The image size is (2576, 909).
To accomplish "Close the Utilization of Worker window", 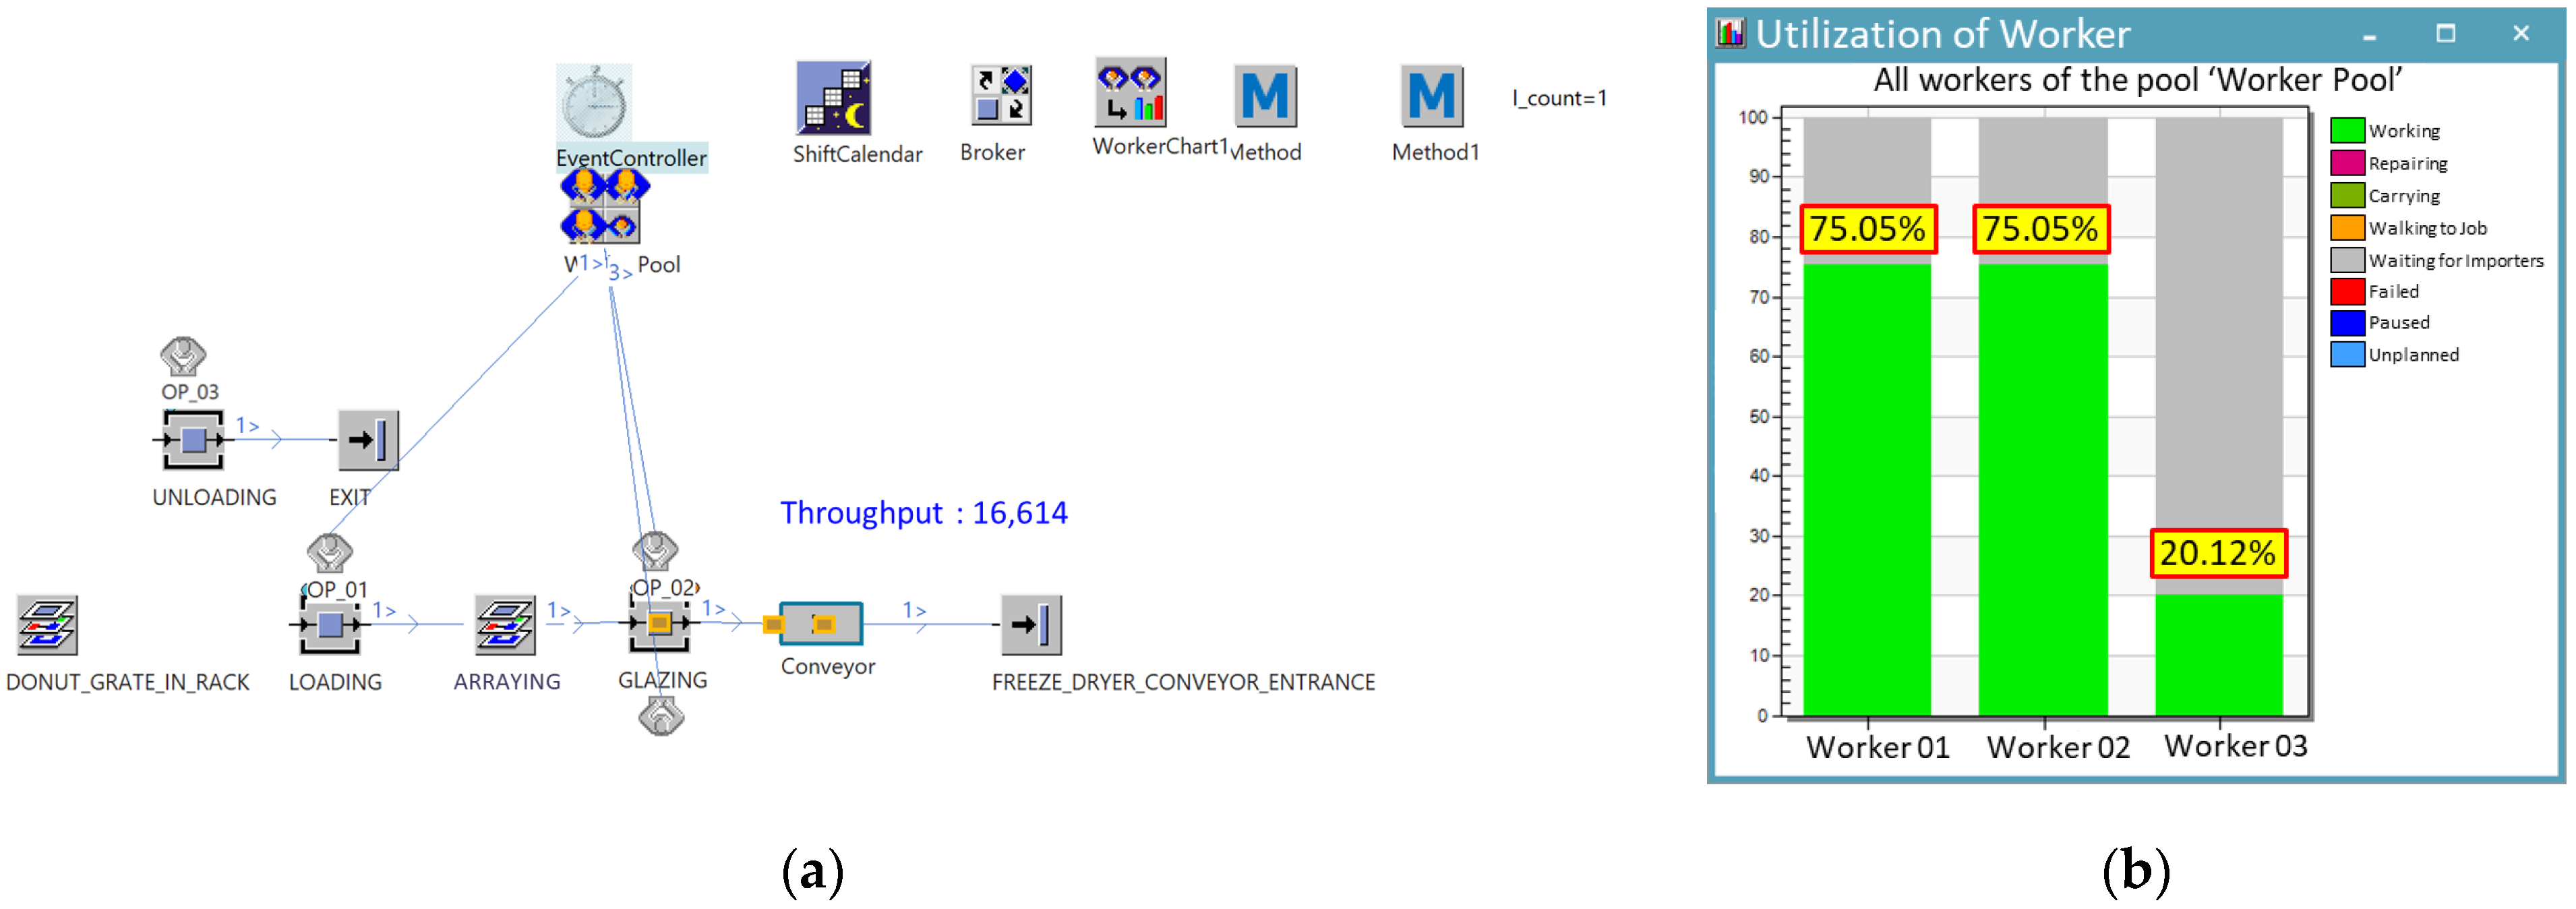I will coord(2520,34).
